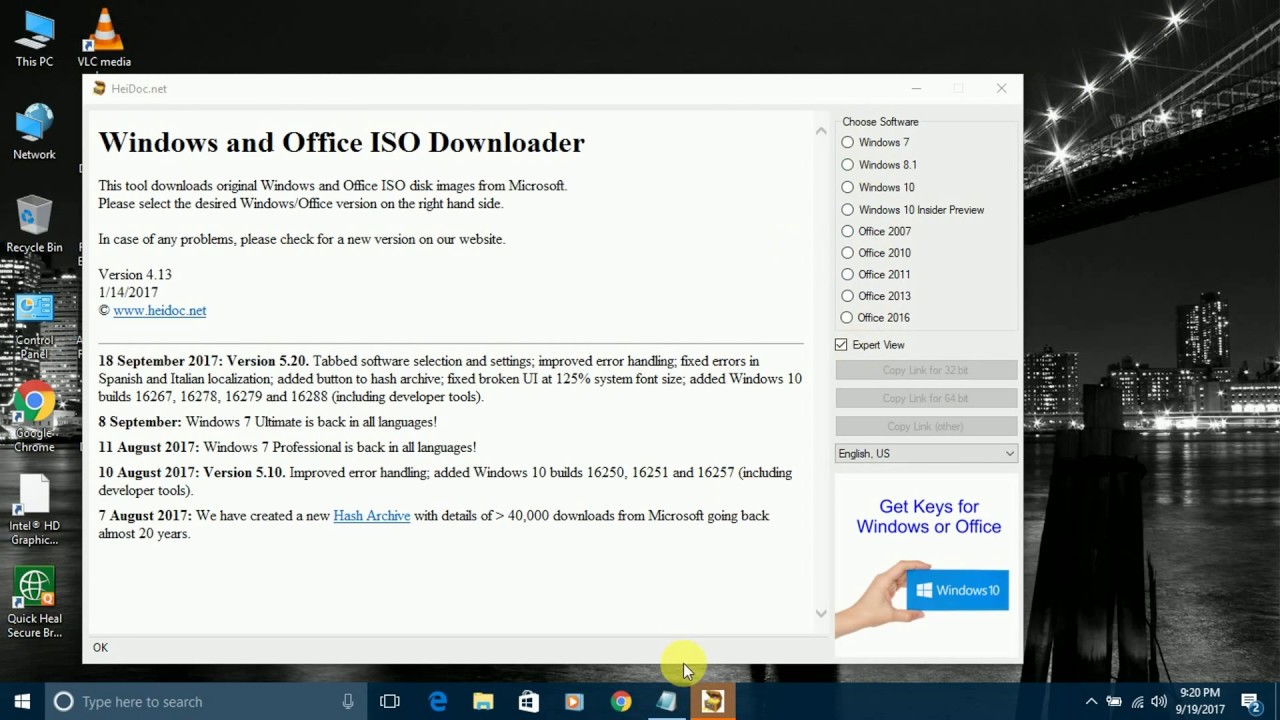This screenshot has width=1280, height=720.
Task: Select the Windows 7 radio button
Action: click(x=848, y=142)
